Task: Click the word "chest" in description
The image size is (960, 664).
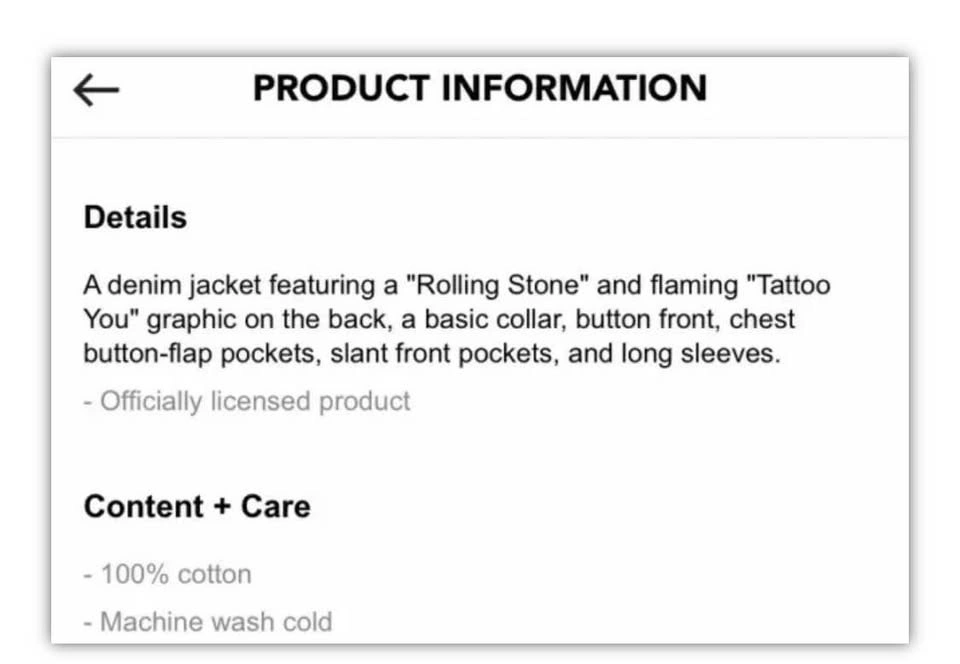Action: pyautogui.click(x=762, y=320)
